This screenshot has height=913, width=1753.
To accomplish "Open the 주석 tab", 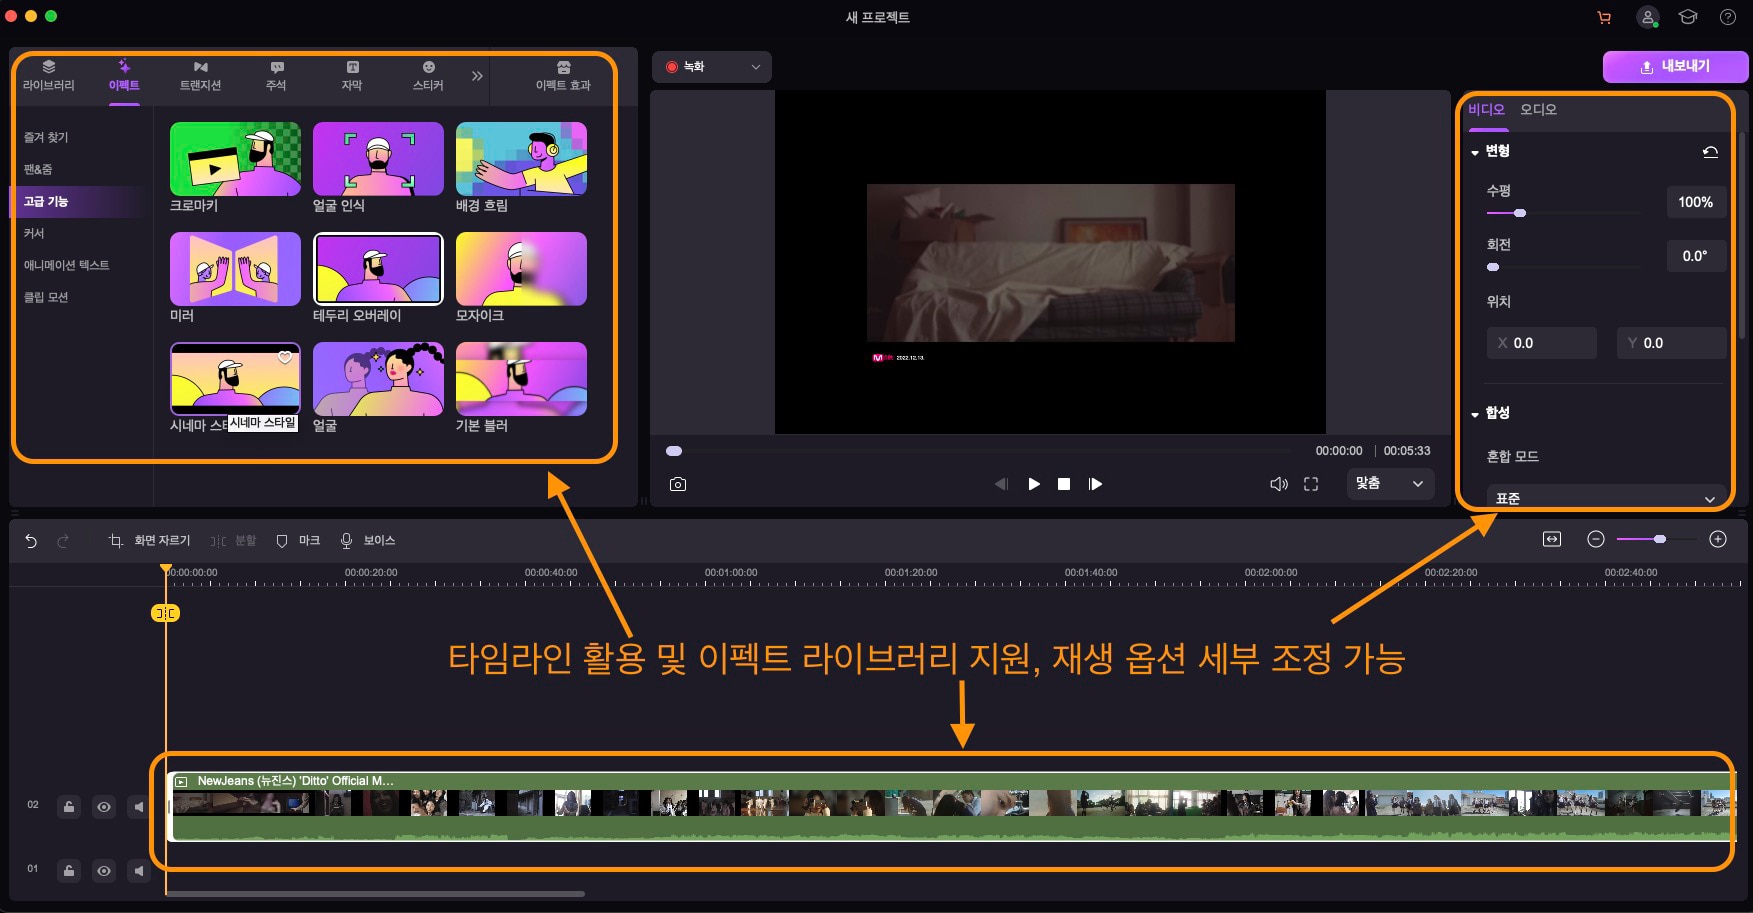I will pos(276,76).
